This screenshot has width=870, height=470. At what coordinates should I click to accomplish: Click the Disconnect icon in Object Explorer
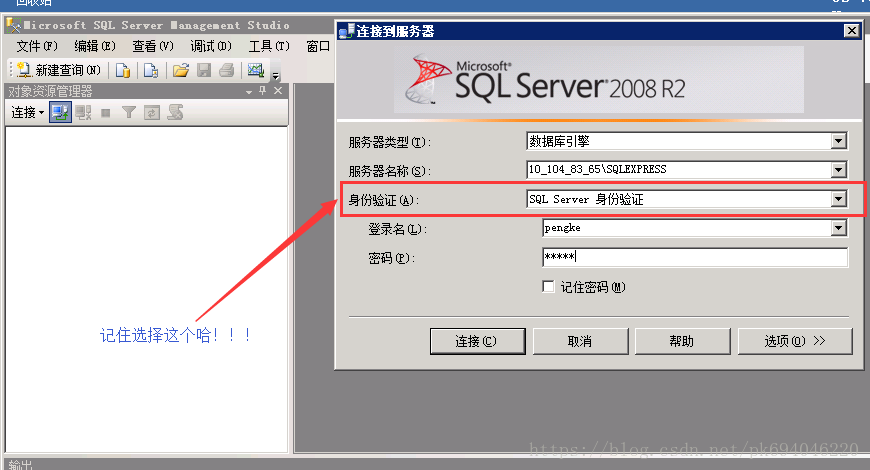84,113
